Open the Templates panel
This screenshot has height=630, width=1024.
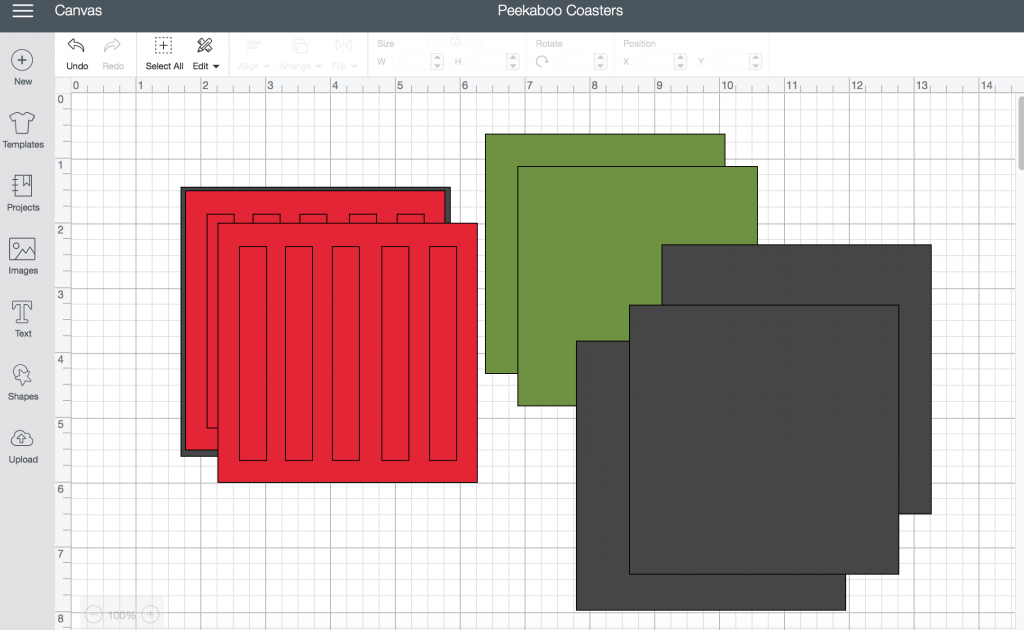(x=22, y=130)
